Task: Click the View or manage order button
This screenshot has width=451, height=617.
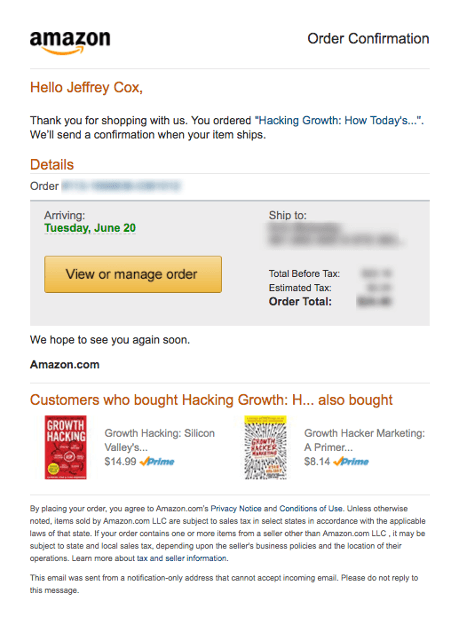Action: pos(133,274)
